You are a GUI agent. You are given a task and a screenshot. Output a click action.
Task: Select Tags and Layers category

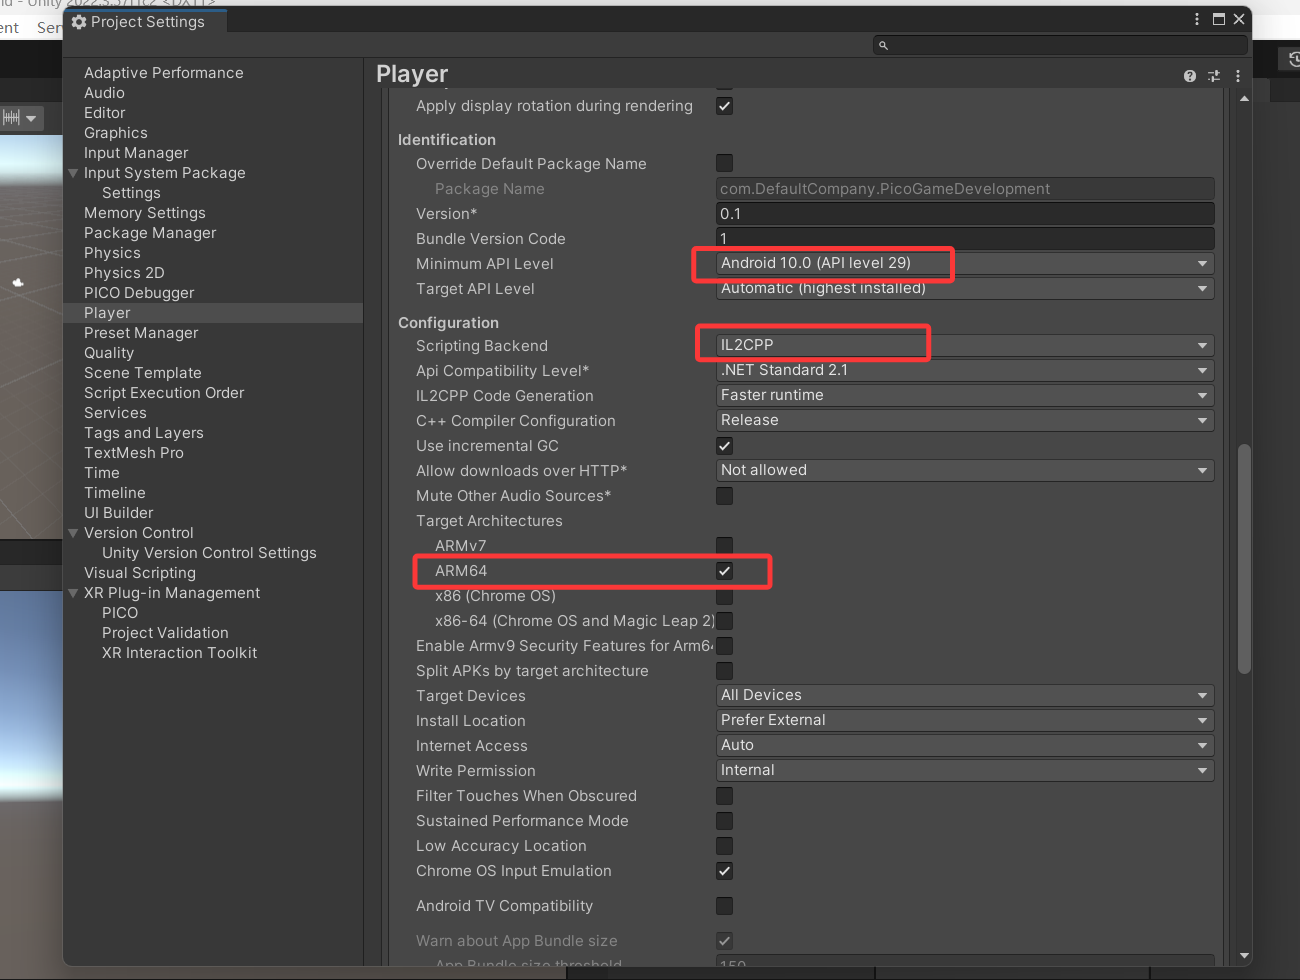[144, 433]
